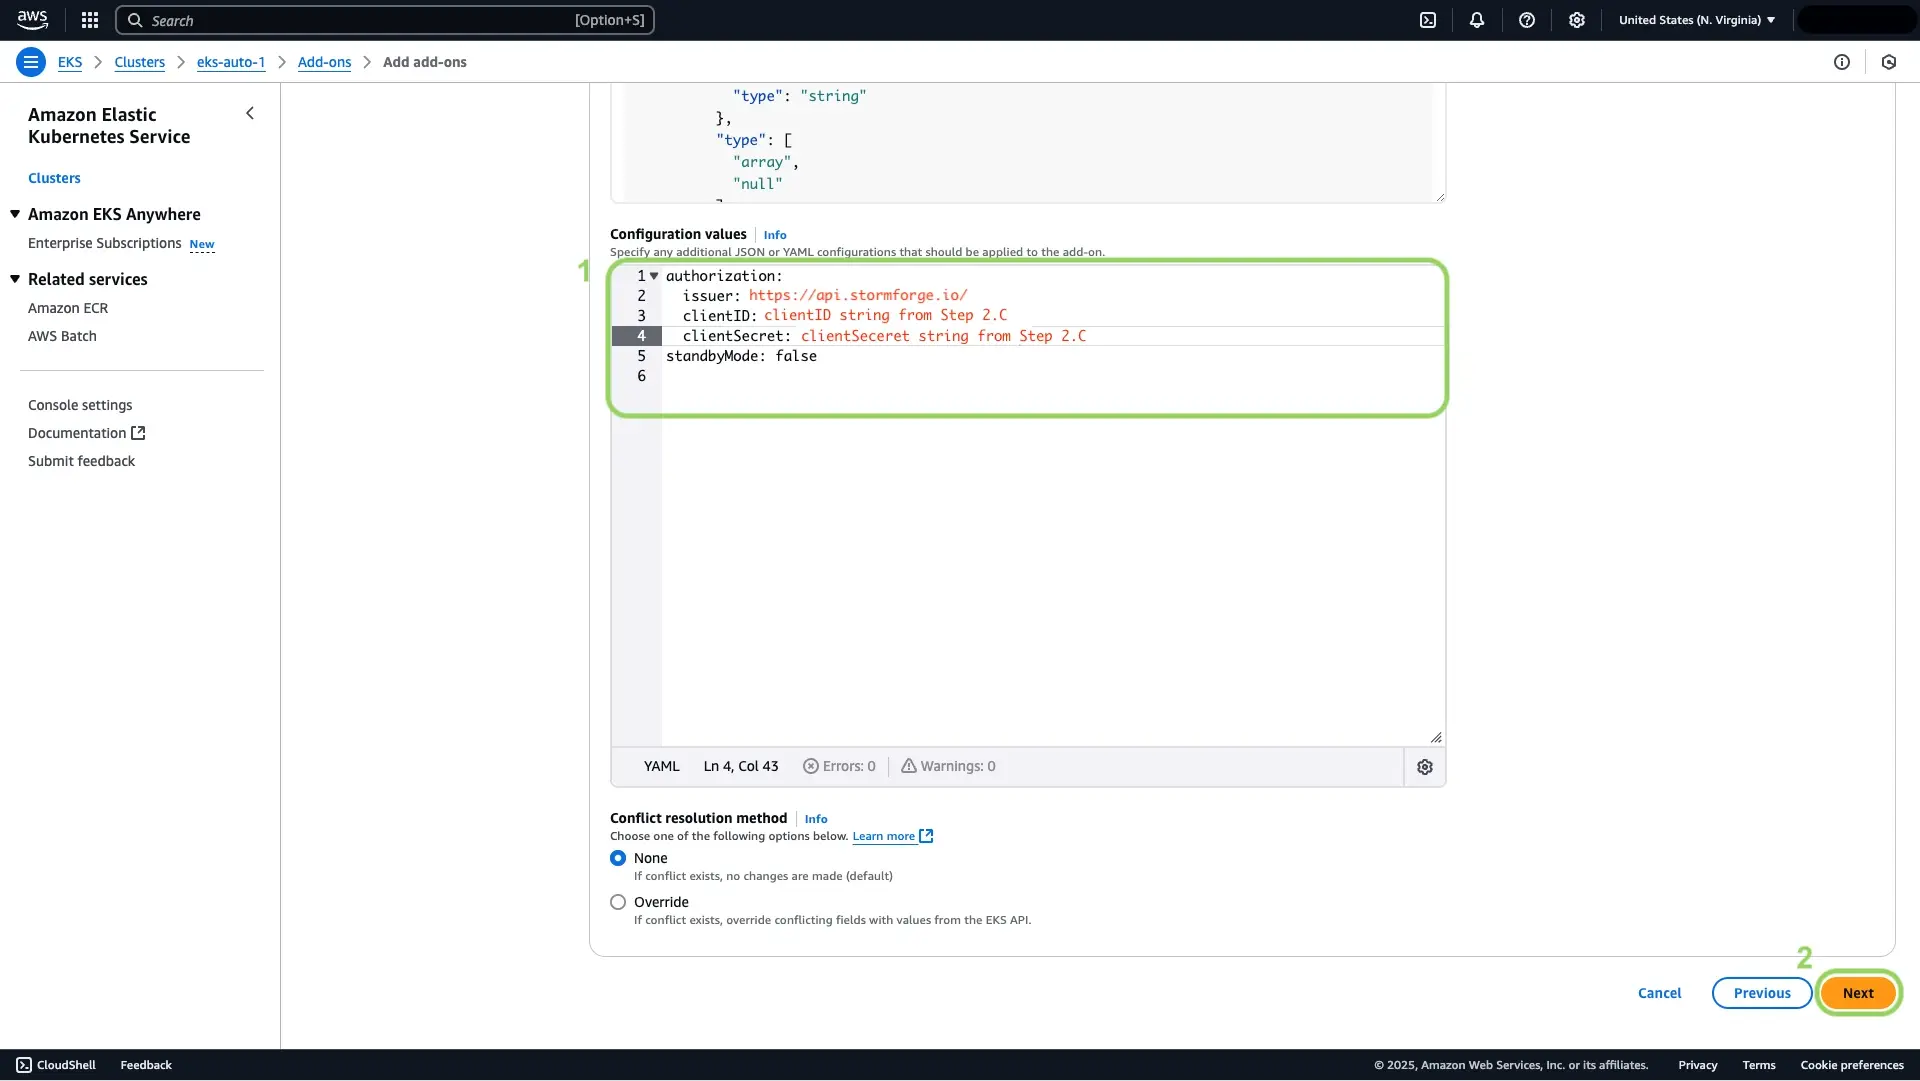Select the Override conflict resolution option

point(618,902)
